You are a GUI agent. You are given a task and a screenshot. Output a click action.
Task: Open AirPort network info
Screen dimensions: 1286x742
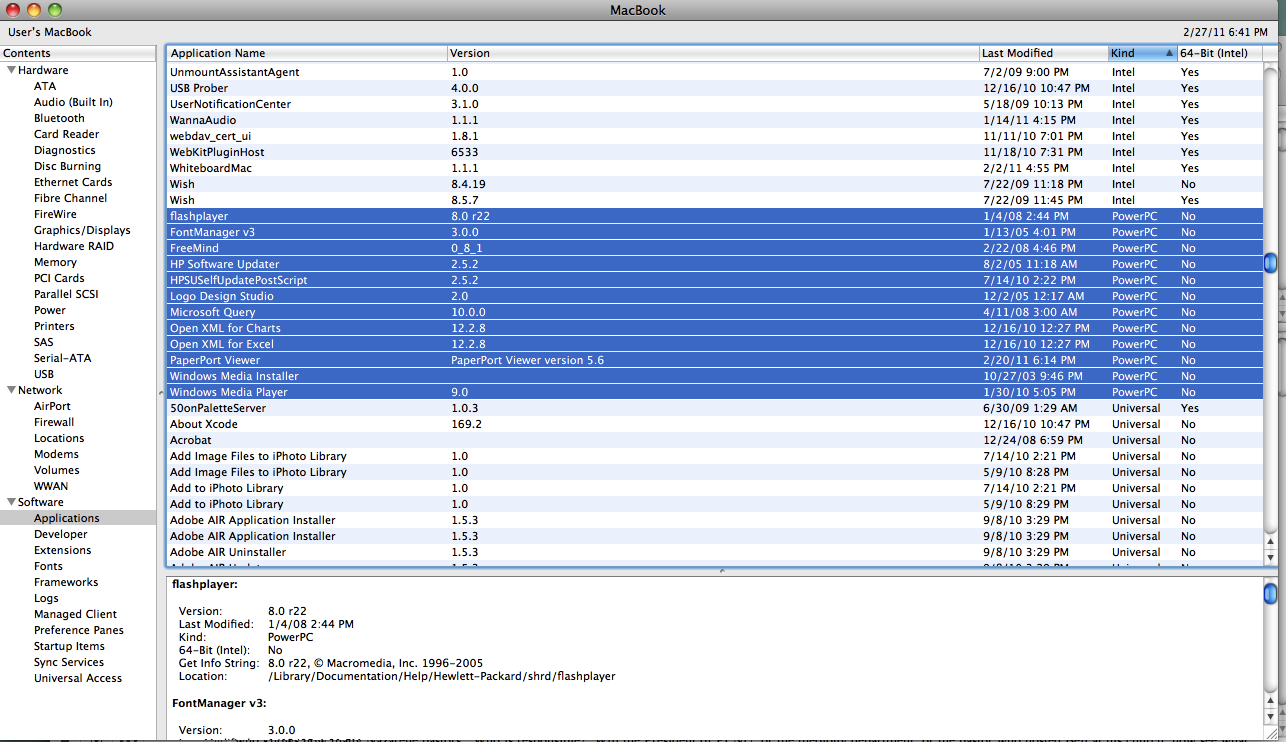[x=52, y=406]
